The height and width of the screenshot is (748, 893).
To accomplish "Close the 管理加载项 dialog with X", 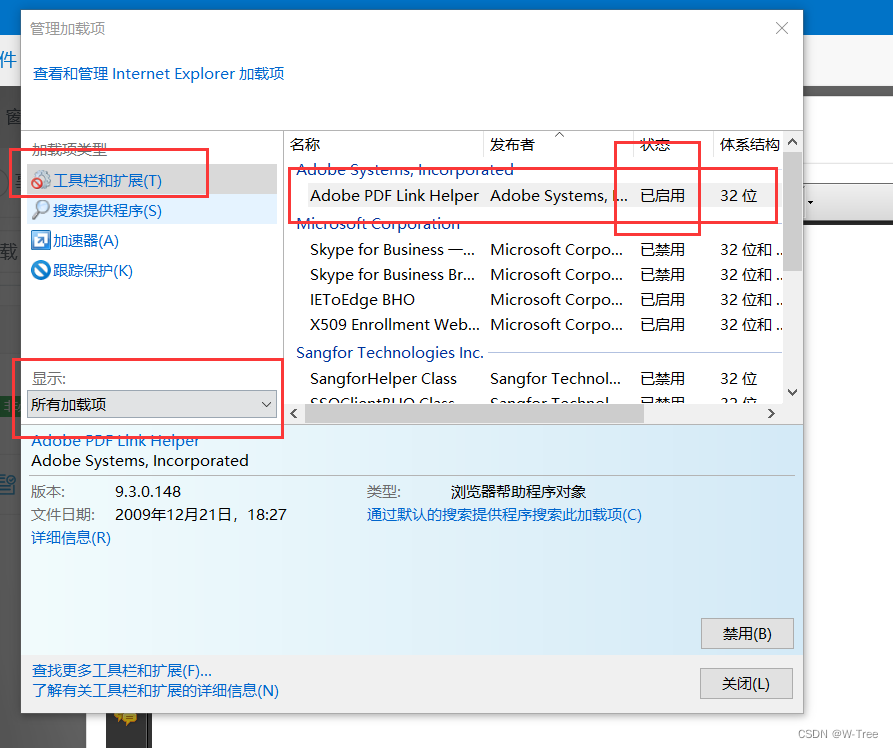I will (782, 28).
